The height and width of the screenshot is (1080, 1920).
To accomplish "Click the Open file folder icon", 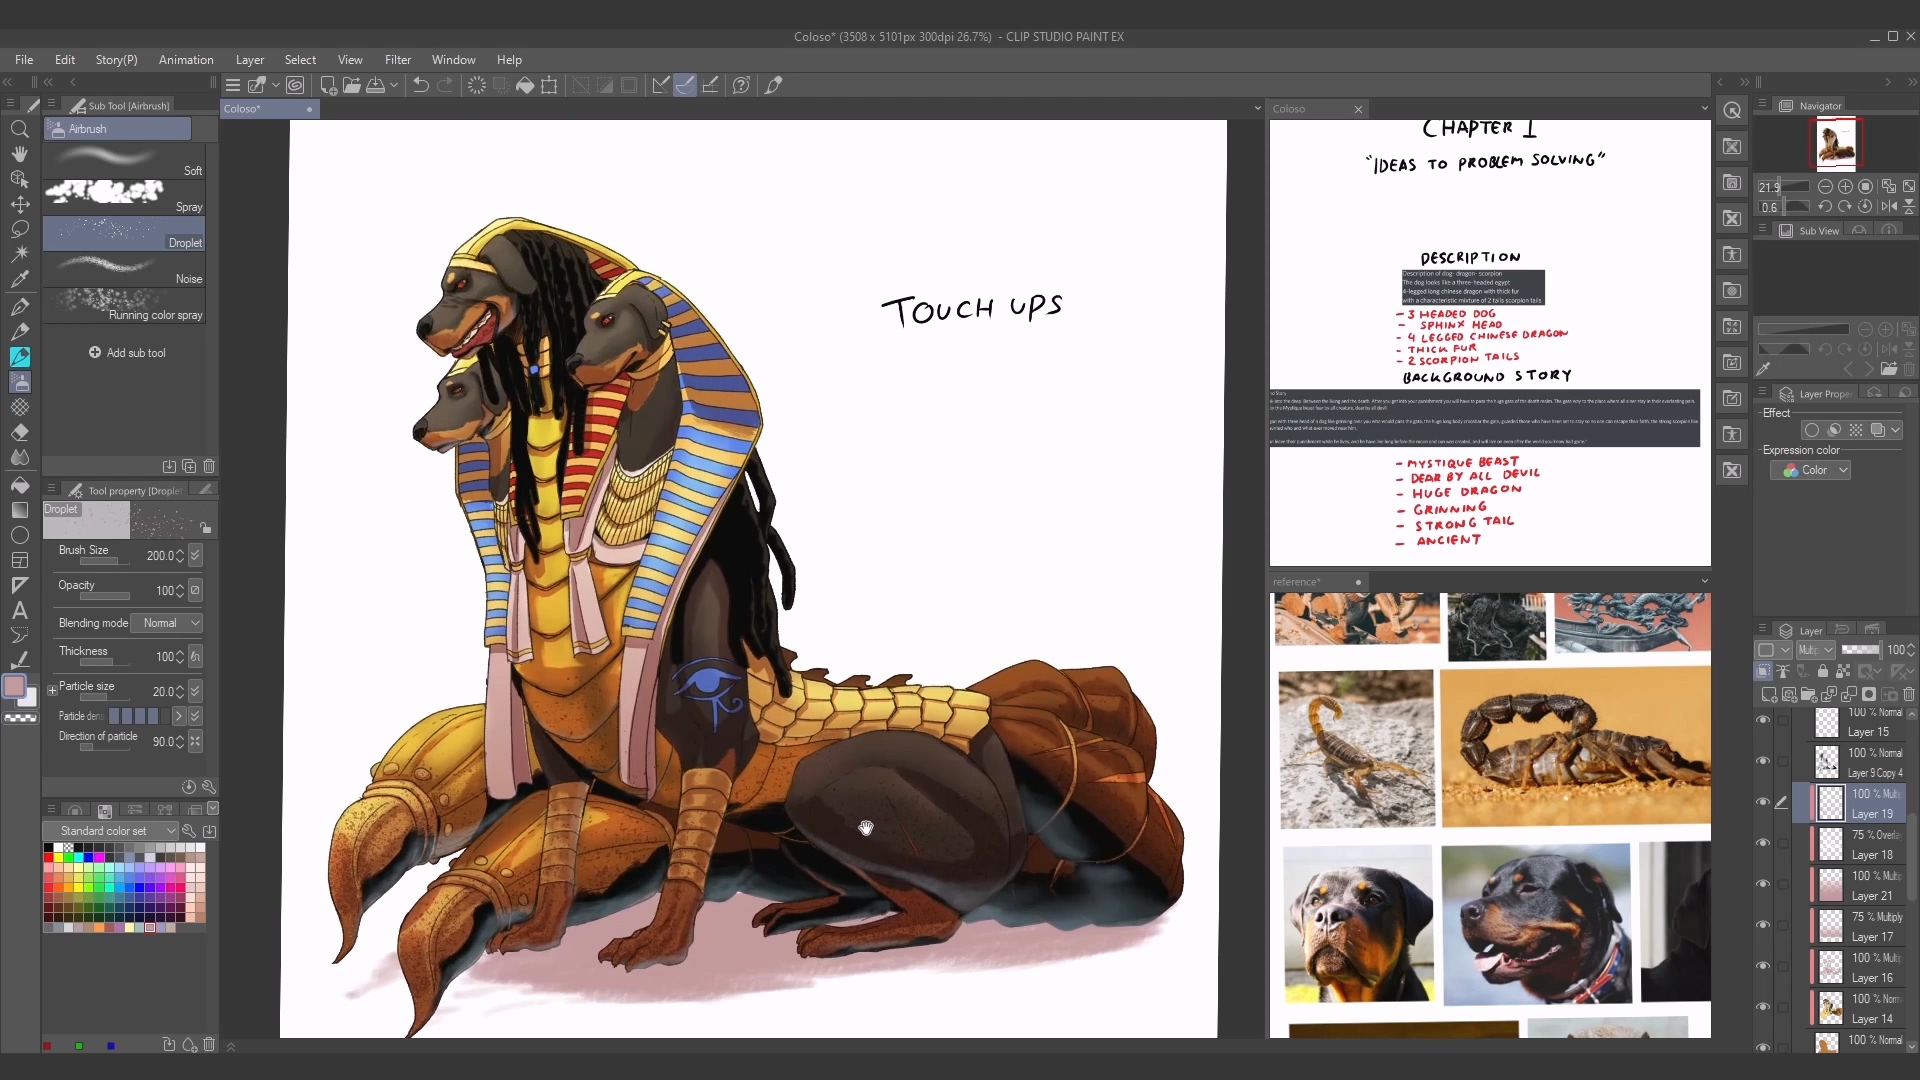I will [x=351, y=85].
